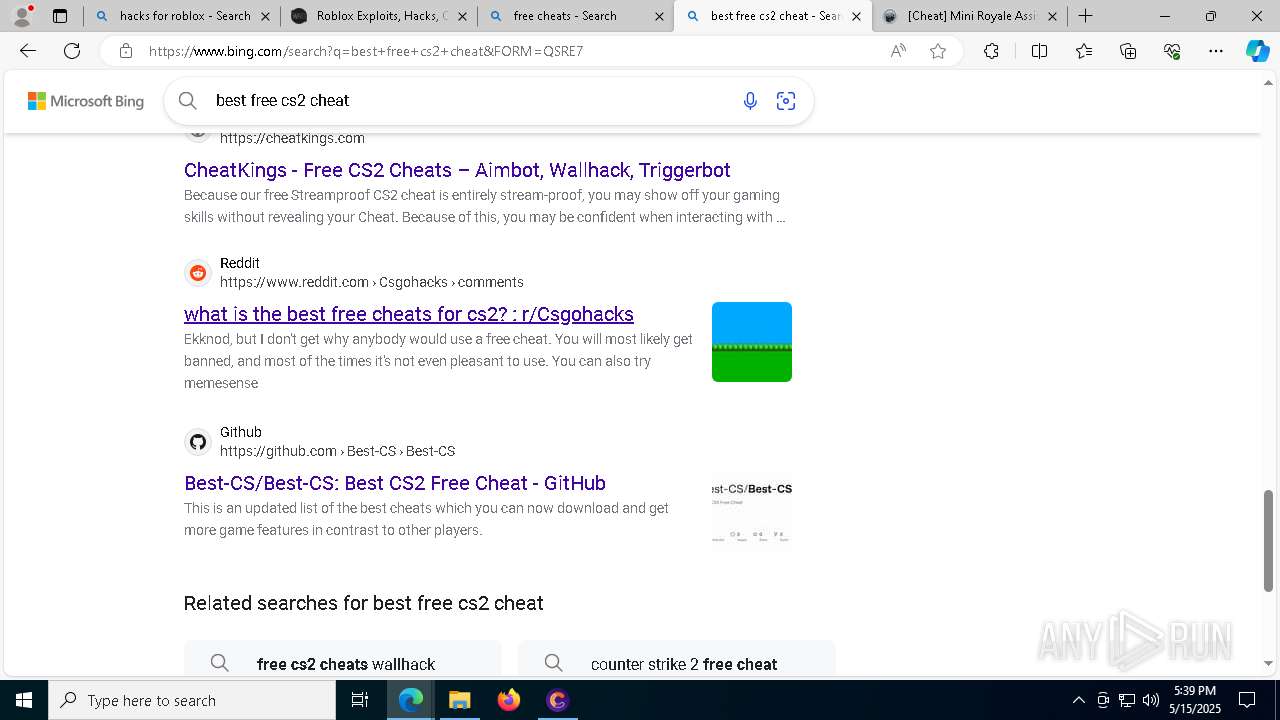This screenshot has width=1280, height=720.
Task: Add page to favorites star icon
Action: 938,51
